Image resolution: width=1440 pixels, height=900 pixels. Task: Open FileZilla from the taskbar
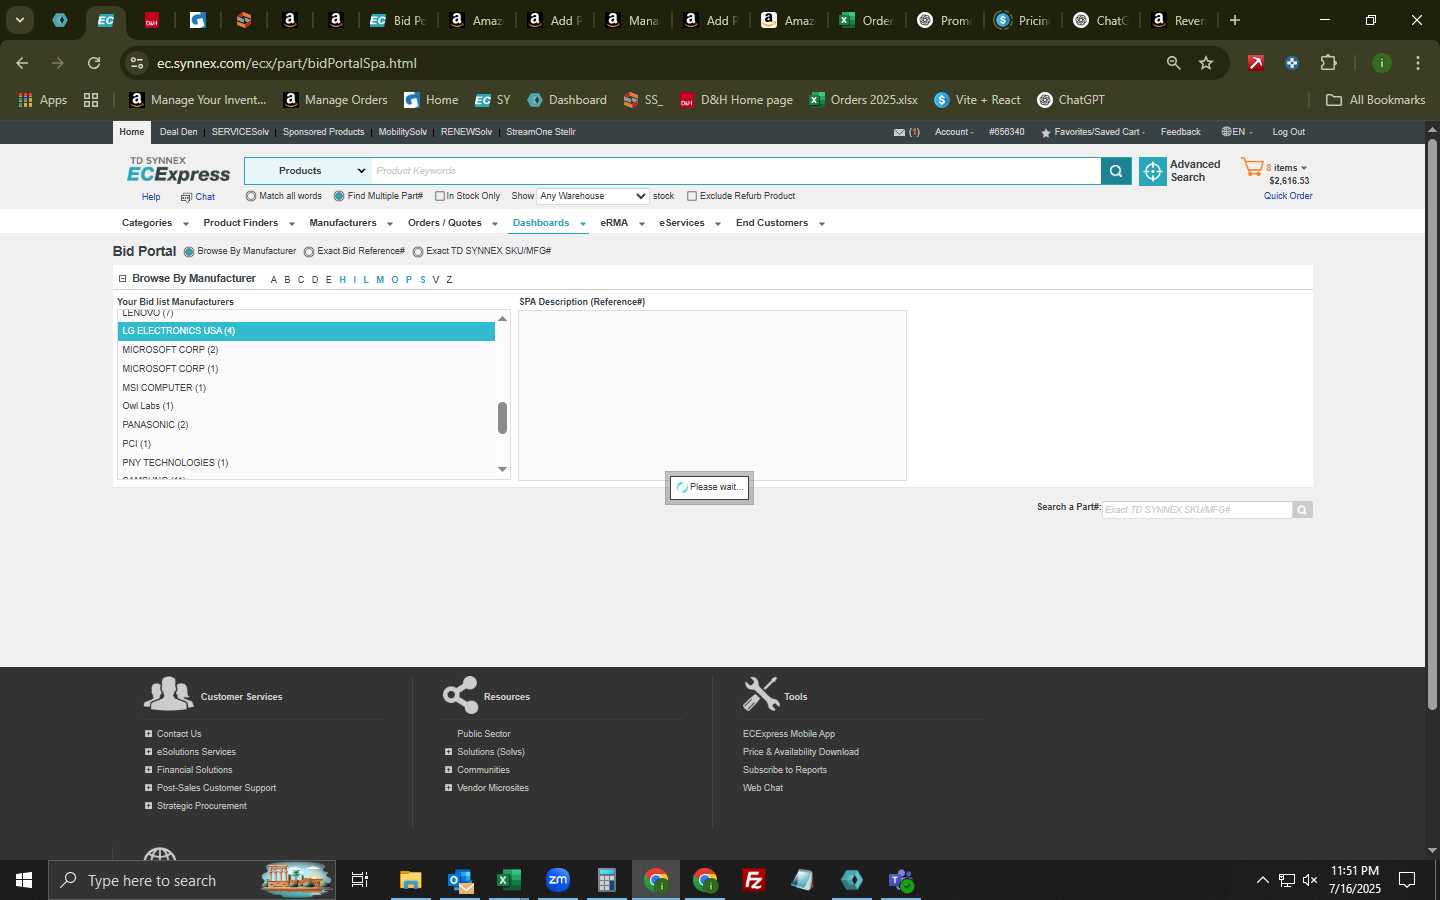[x=754, y=880]
